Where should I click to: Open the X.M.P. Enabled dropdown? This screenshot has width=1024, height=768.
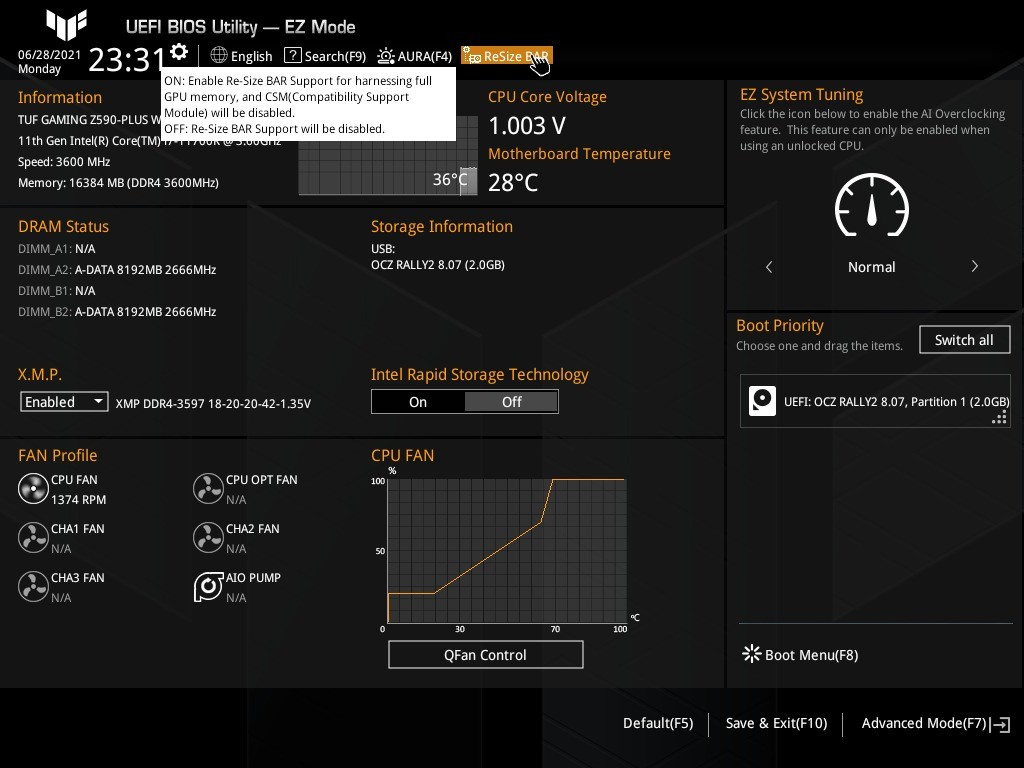(x=64, y=402)
